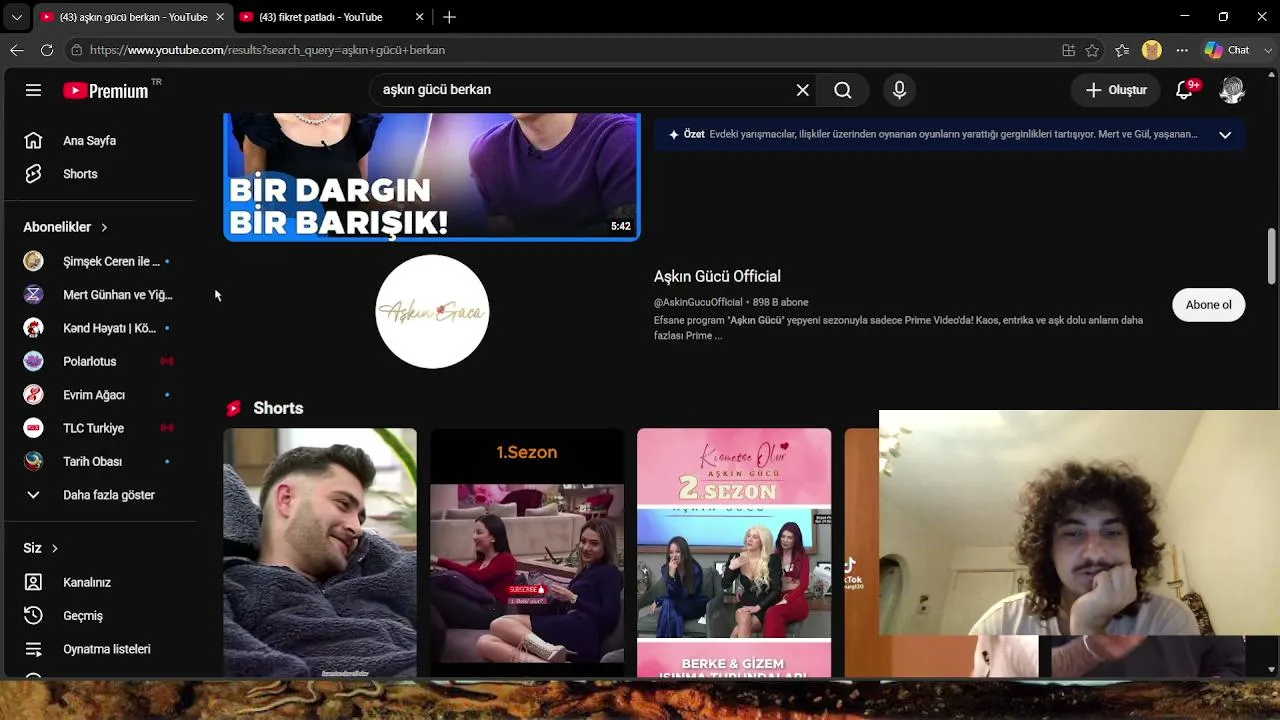Open the Aşkın Gücü Official channel title

coord(717,276)
